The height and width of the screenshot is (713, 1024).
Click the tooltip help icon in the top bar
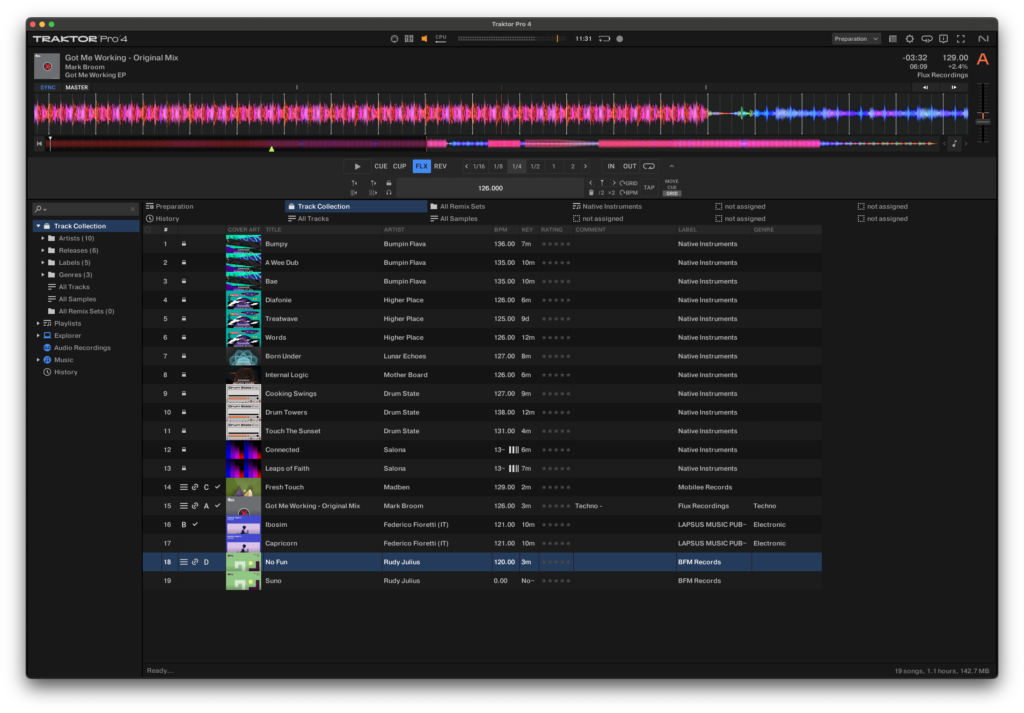943,38
